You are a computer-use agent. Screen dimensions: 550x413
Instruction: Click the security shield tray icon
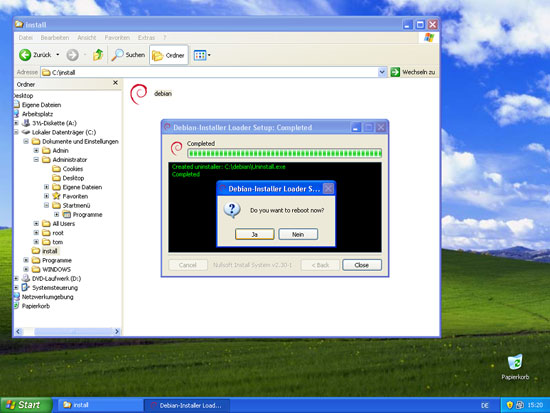pos(510,405)
